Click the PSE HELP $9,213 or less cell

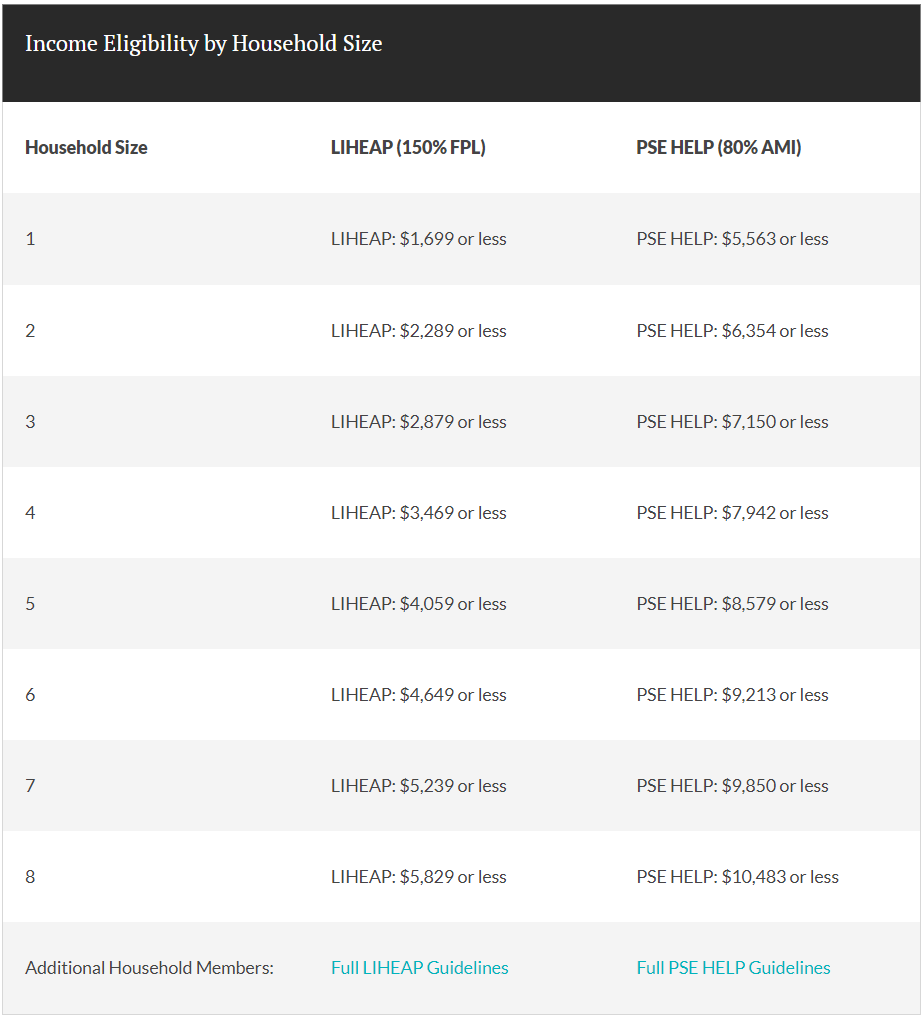coord(732,695)
